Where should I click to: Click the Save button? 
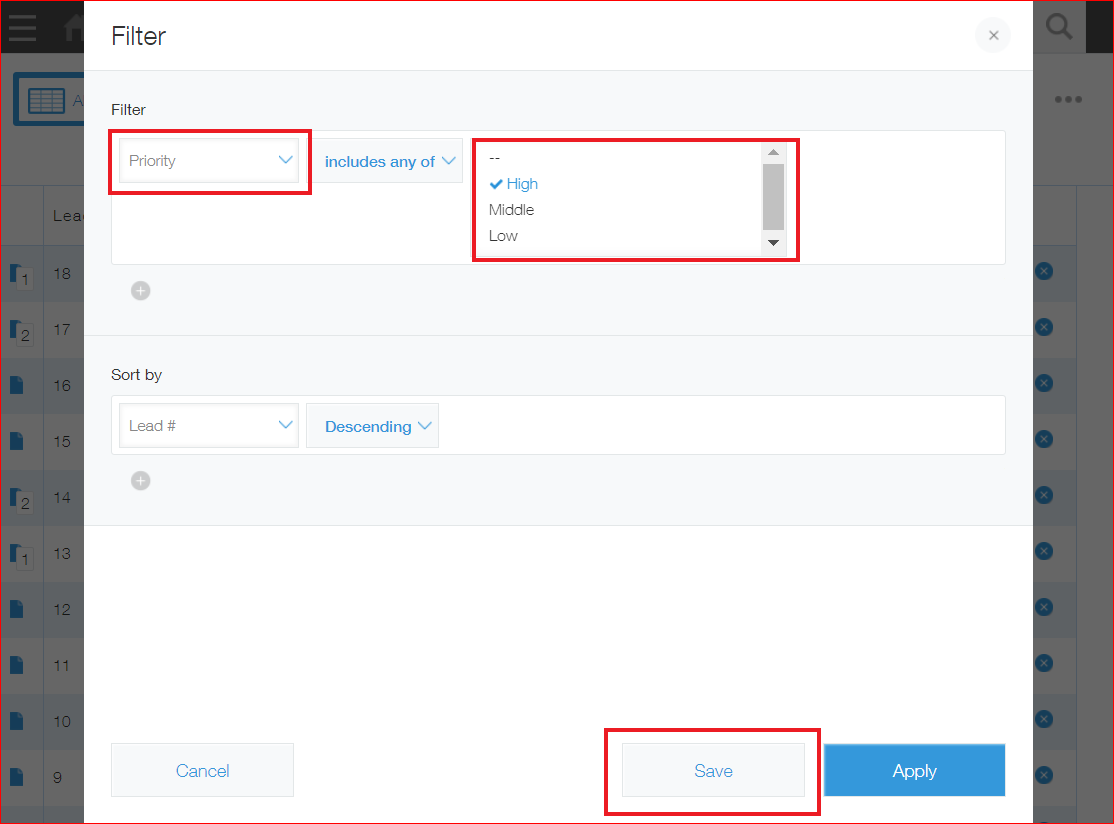713,770
